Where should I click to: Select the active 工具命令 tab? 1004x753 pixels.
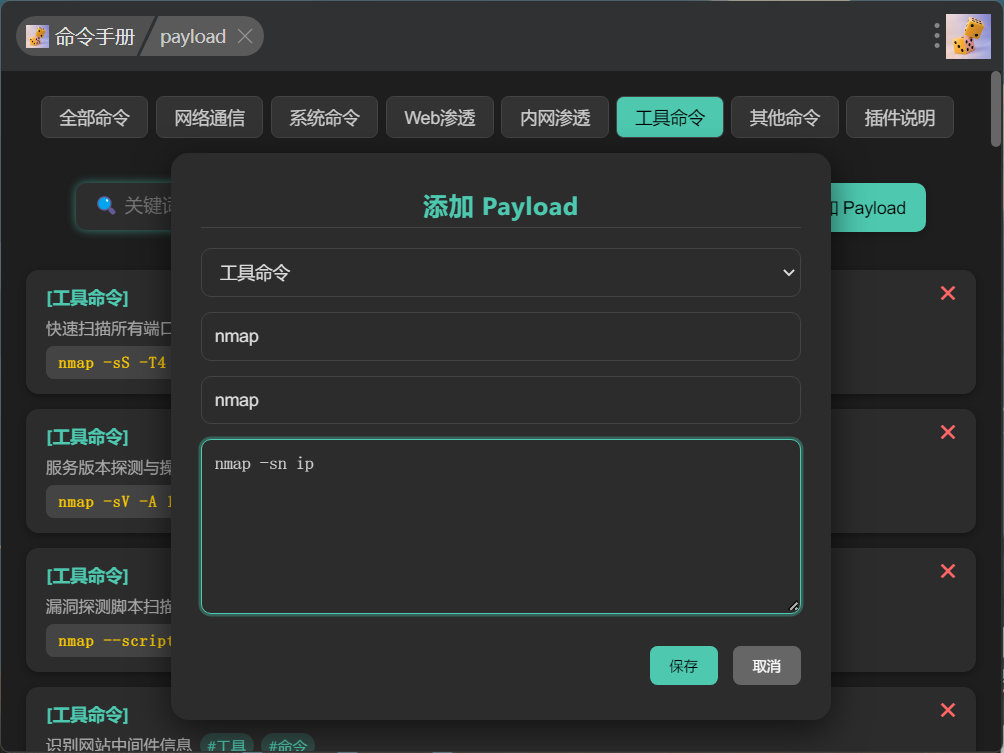click(670, 117)
